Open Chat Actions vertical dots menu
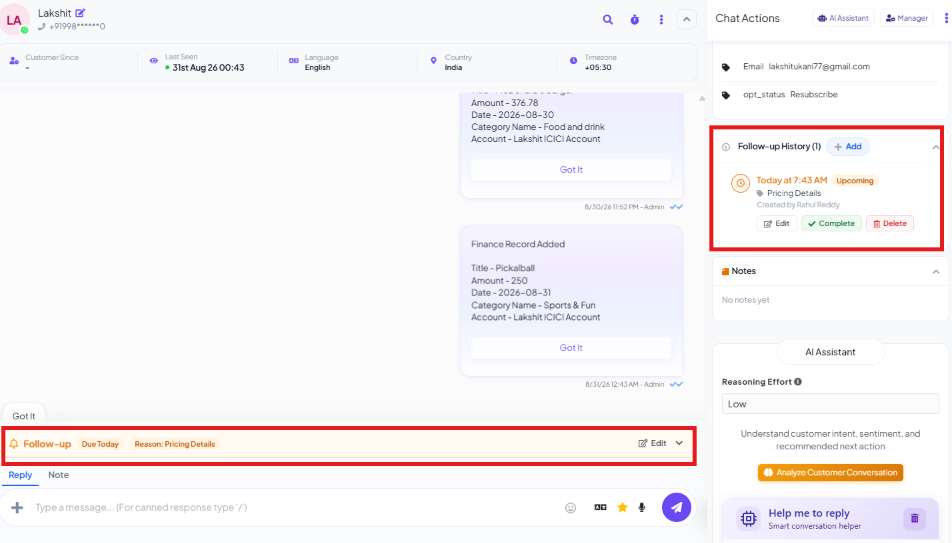Image resolution: width=952 pixels, height=543 pixels. tap(946, 18)
